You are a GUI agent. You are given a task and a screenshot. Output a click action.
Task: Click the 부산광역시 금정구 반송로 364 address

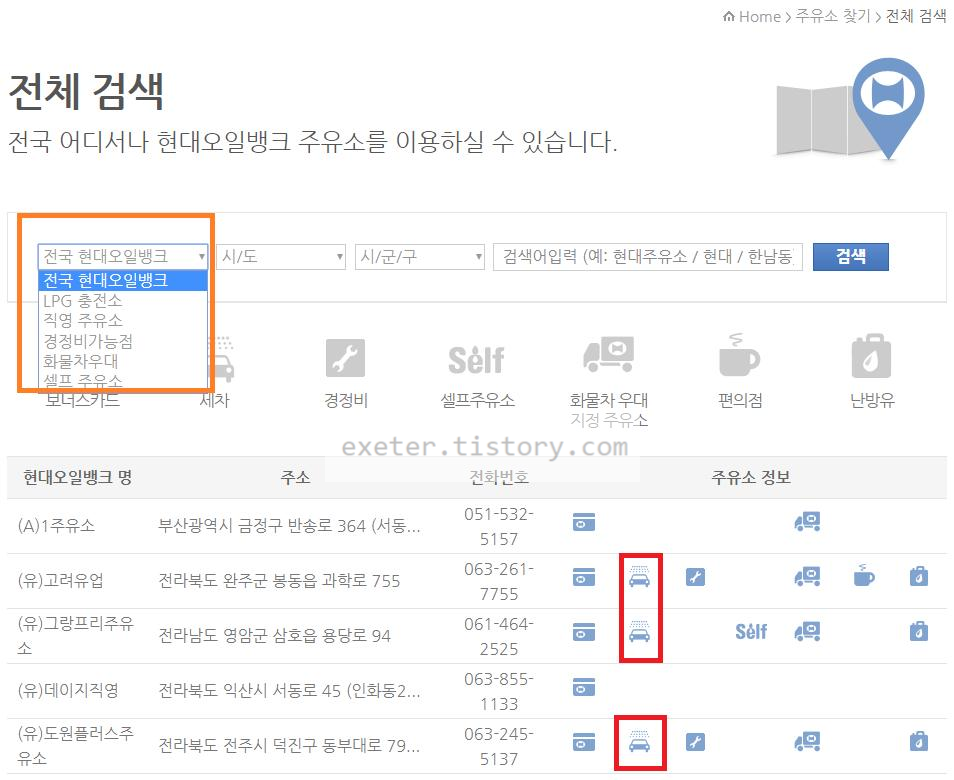click(x=289, y=526)
